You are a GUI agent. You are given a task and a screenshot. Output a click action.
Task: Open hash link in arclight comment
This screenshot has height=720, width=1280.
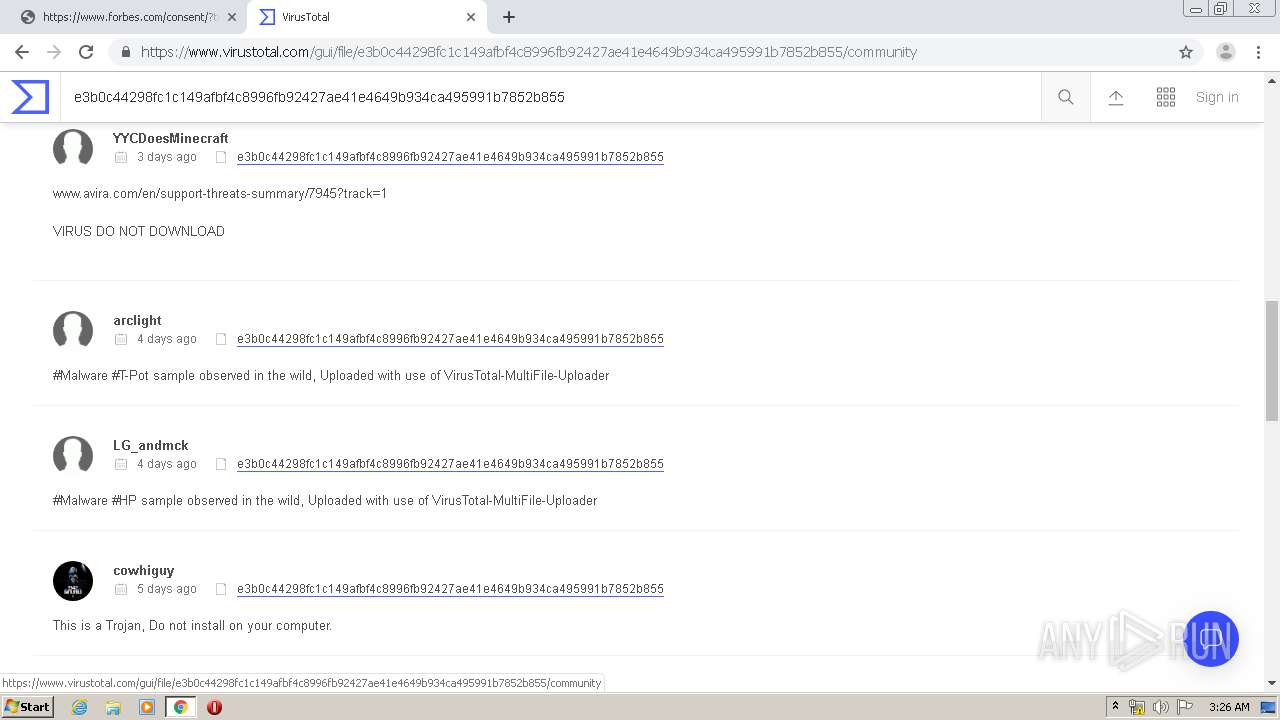coord(450,339)
